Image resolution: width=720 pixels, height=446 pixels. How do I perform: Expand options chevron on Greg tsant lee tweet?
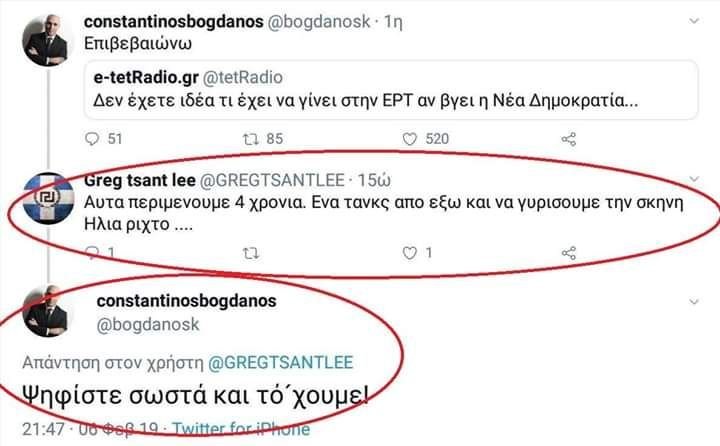coord(692,181)
